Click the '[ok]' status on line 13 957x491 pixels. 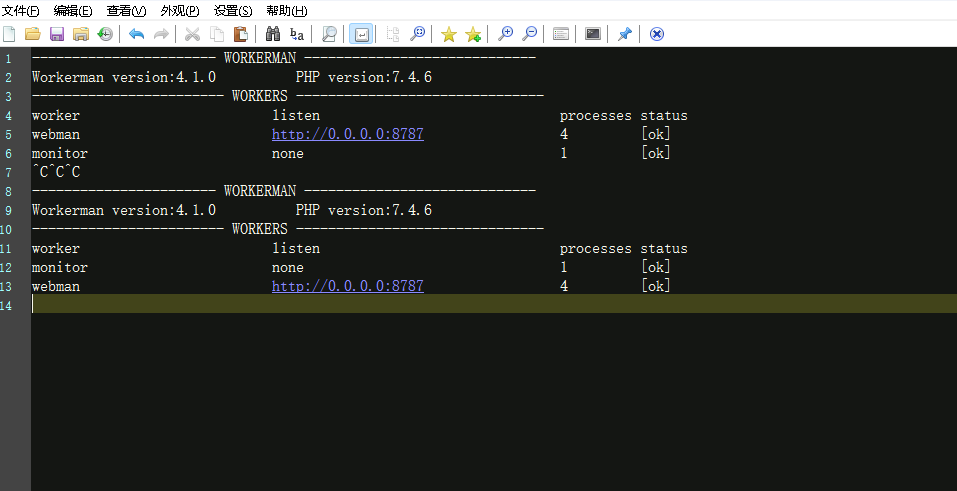[x=656, y=286]
